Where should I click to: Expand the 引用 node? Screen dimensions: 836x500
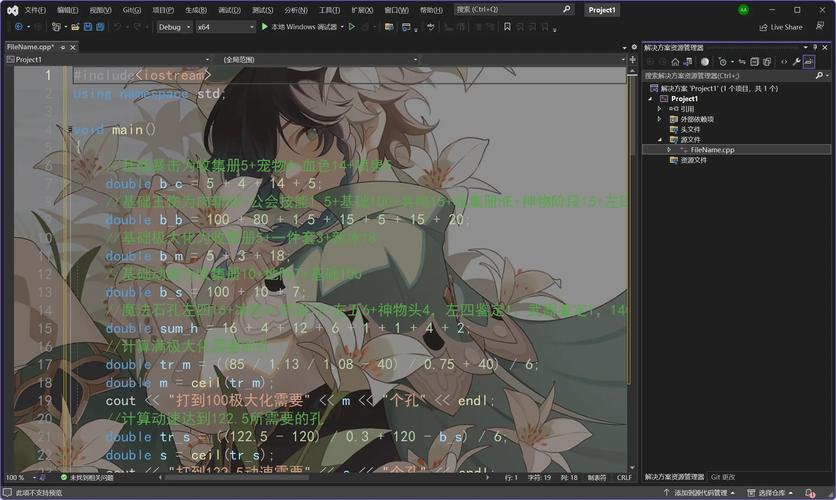(x=659, y=109)
